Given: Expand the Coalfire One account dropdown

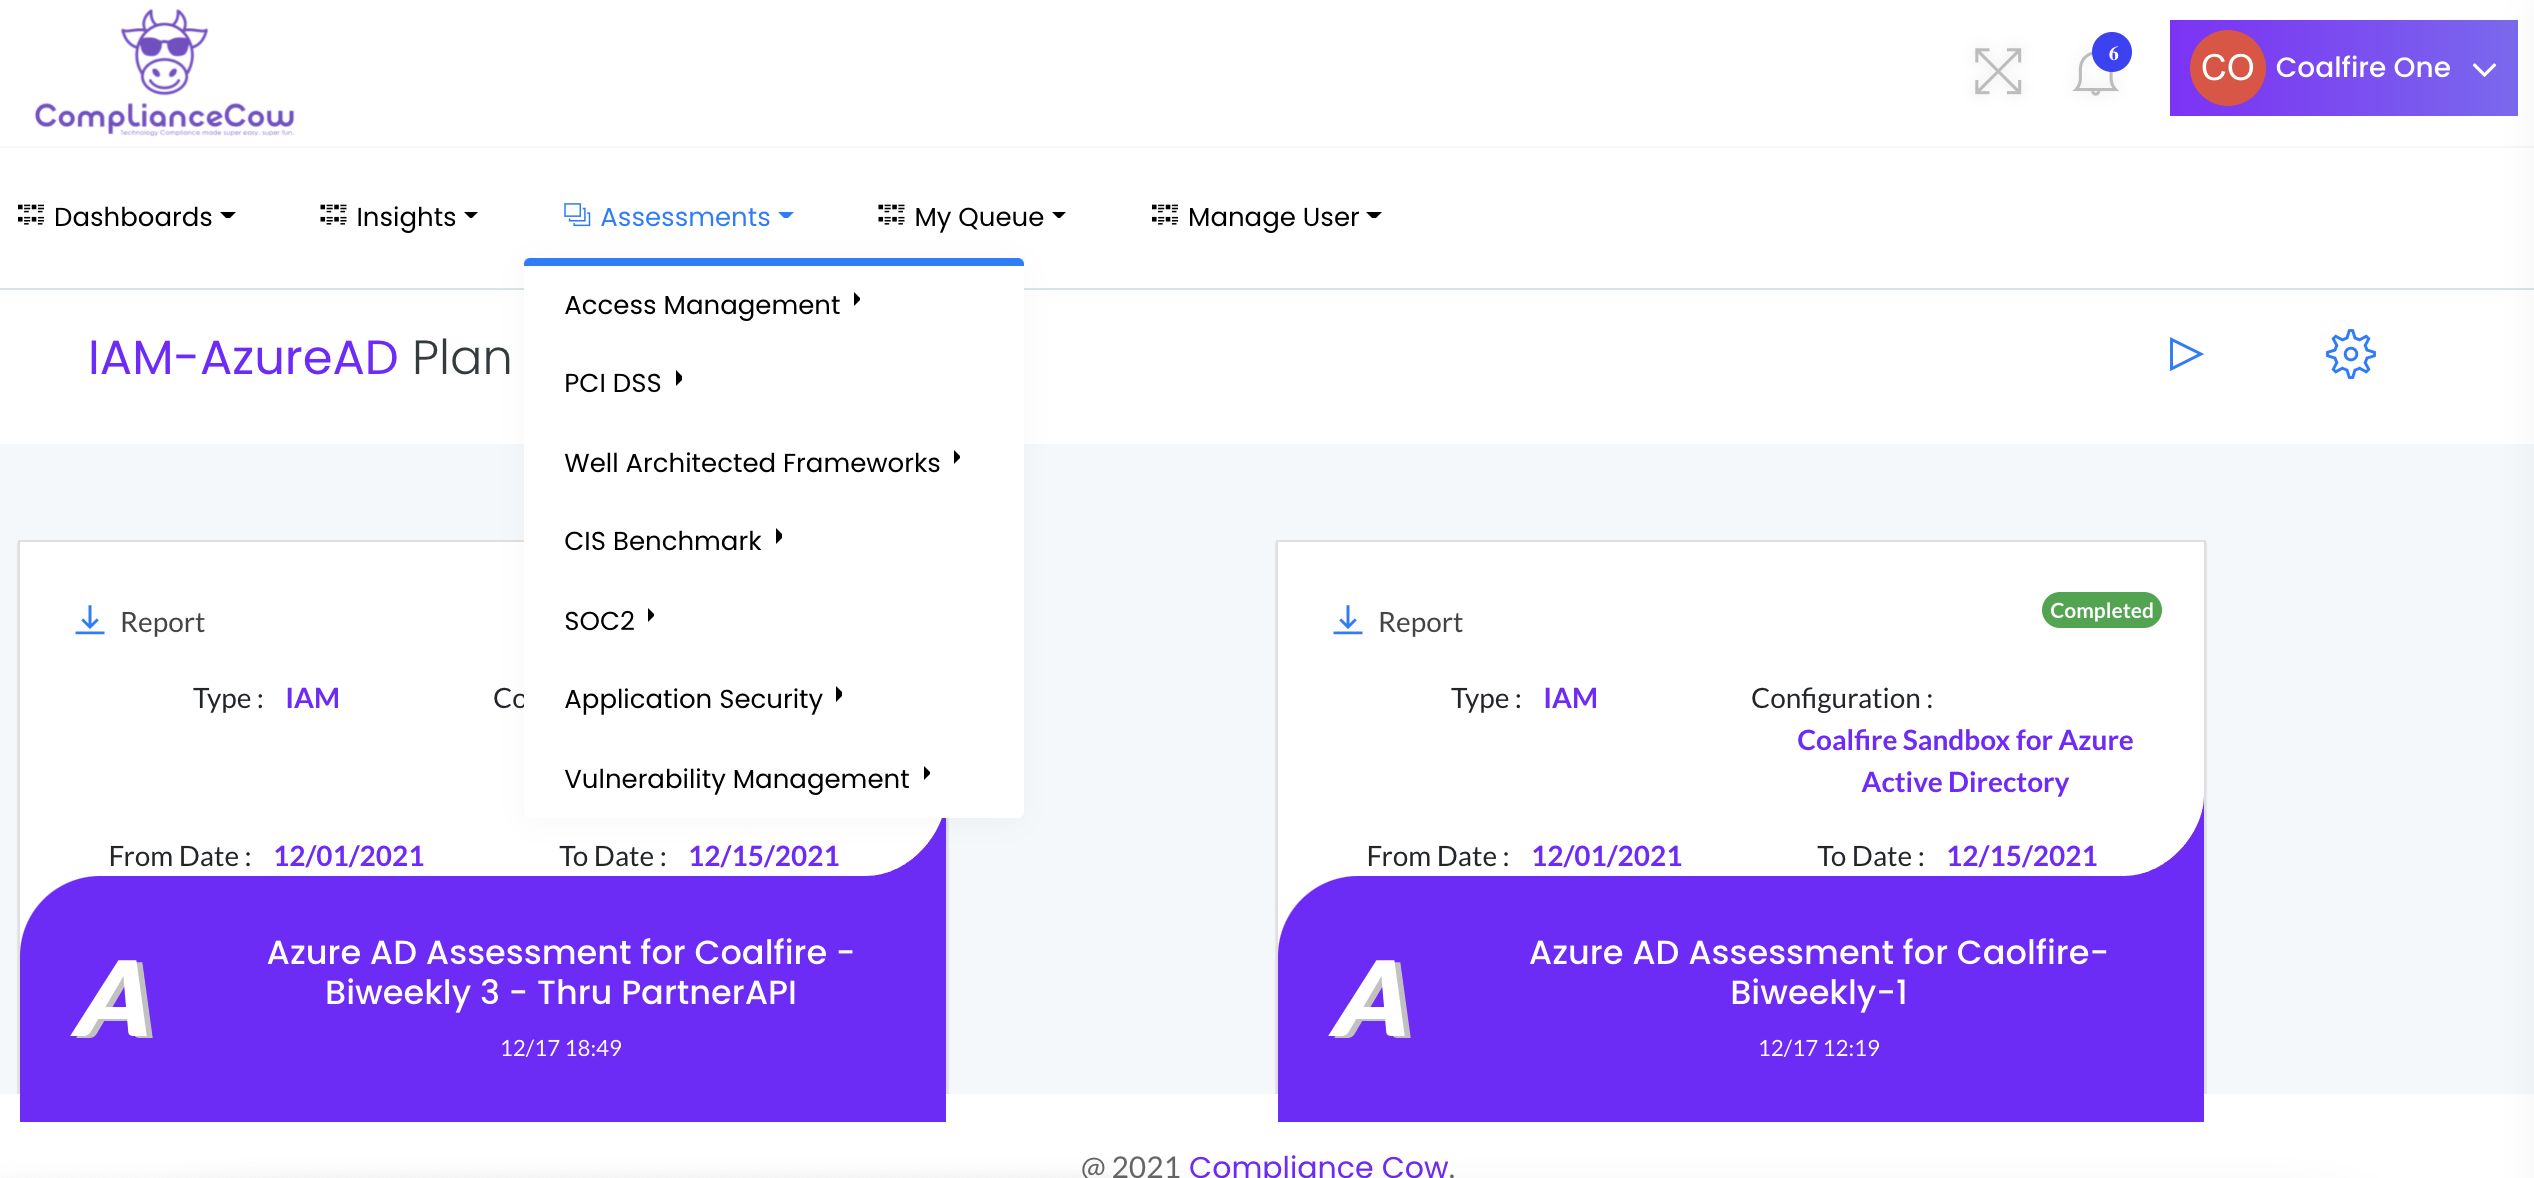Looking at the screenshot, I should click(x=2484, y=69).
